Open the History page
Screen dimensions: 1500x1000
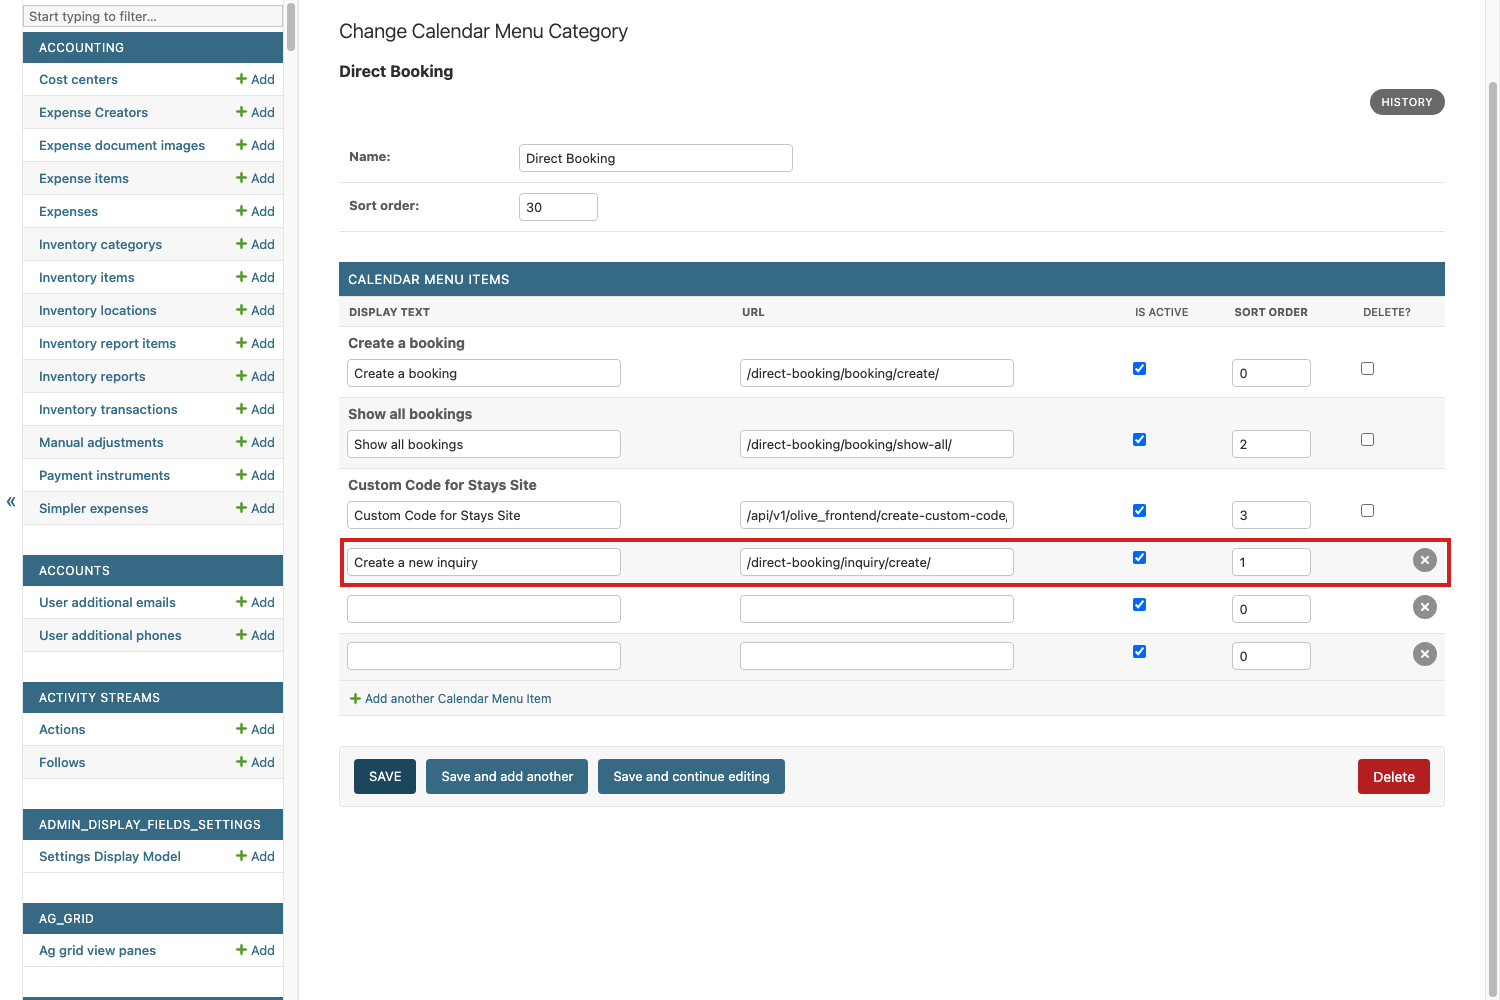coord(1407,102)
